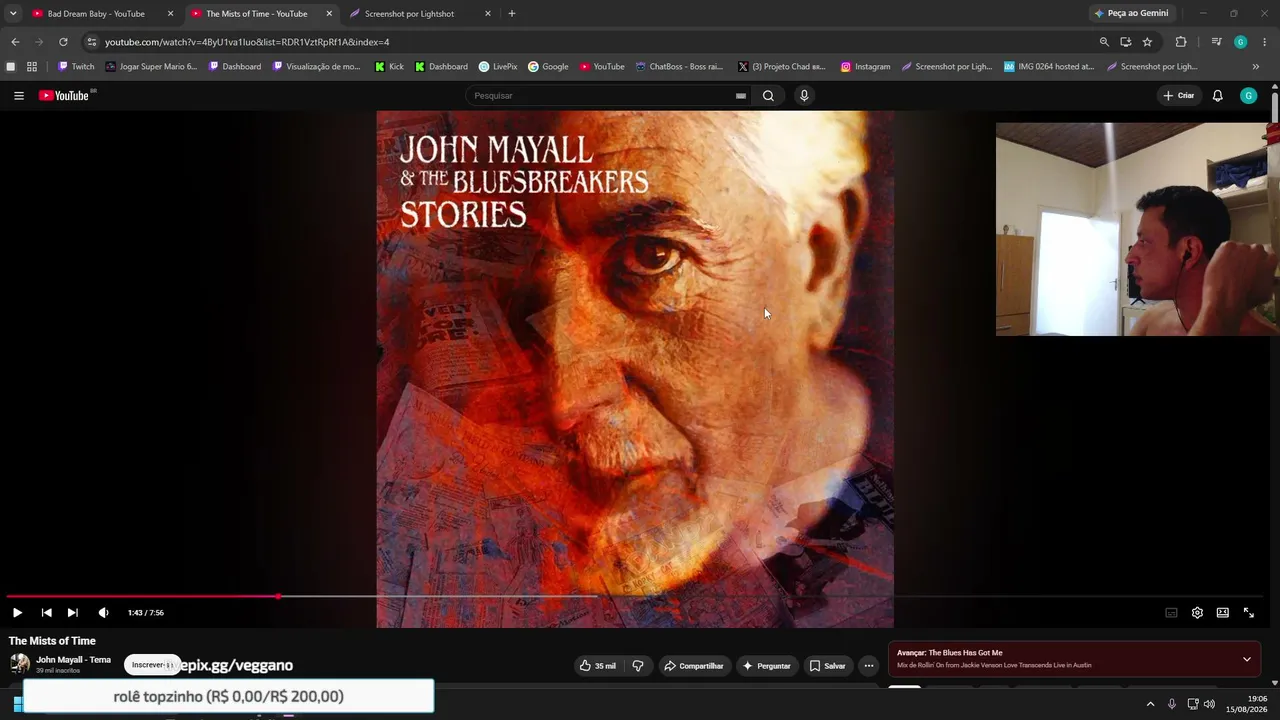Focus the Pesquisar search field
This screenshot has height=720, width=1280.
pos(602,96)
